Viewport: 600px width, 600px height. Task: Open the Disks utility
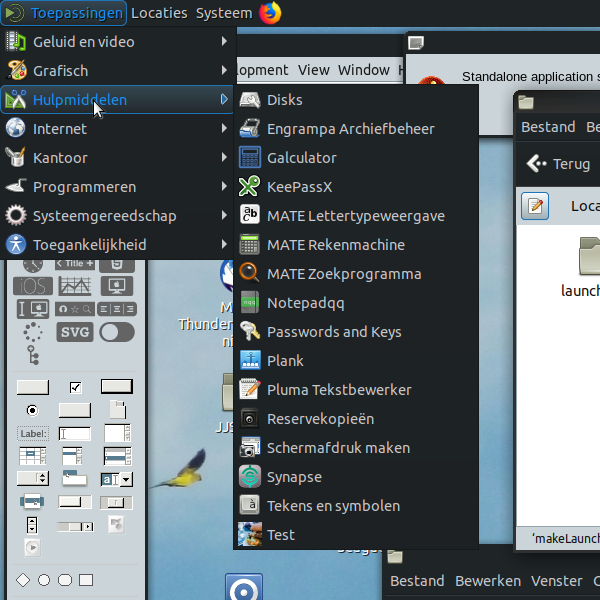(284, 100)
